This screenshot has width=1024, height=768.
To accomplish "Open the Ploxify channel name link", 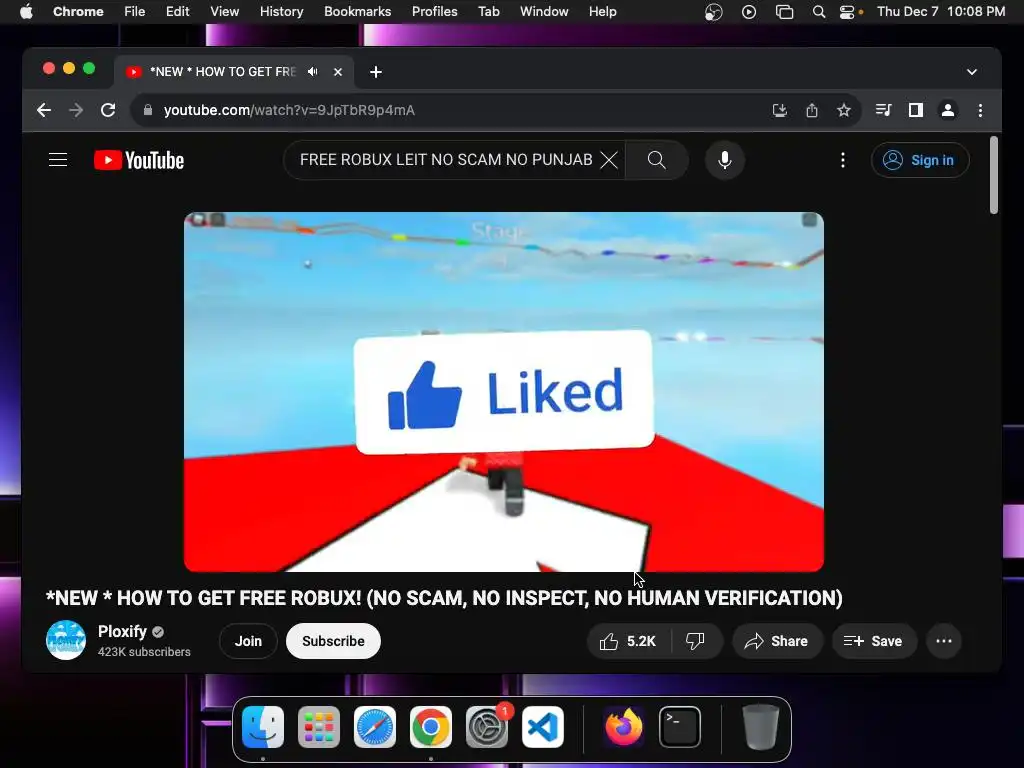I will coord(122,632).
